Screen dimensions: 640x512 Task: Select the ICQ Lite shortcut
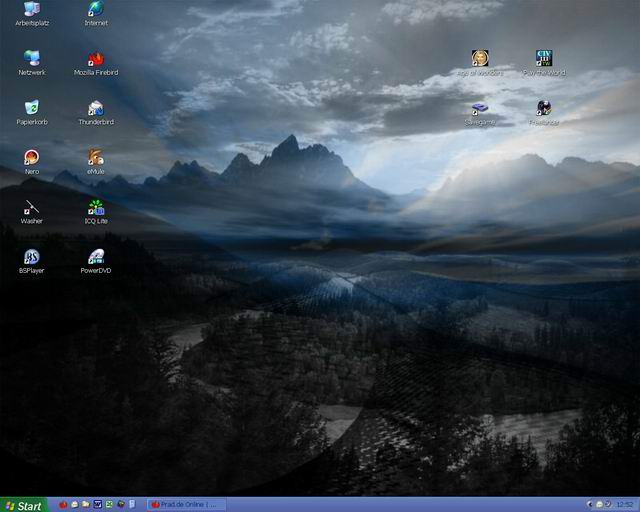(x=96, y=206)
